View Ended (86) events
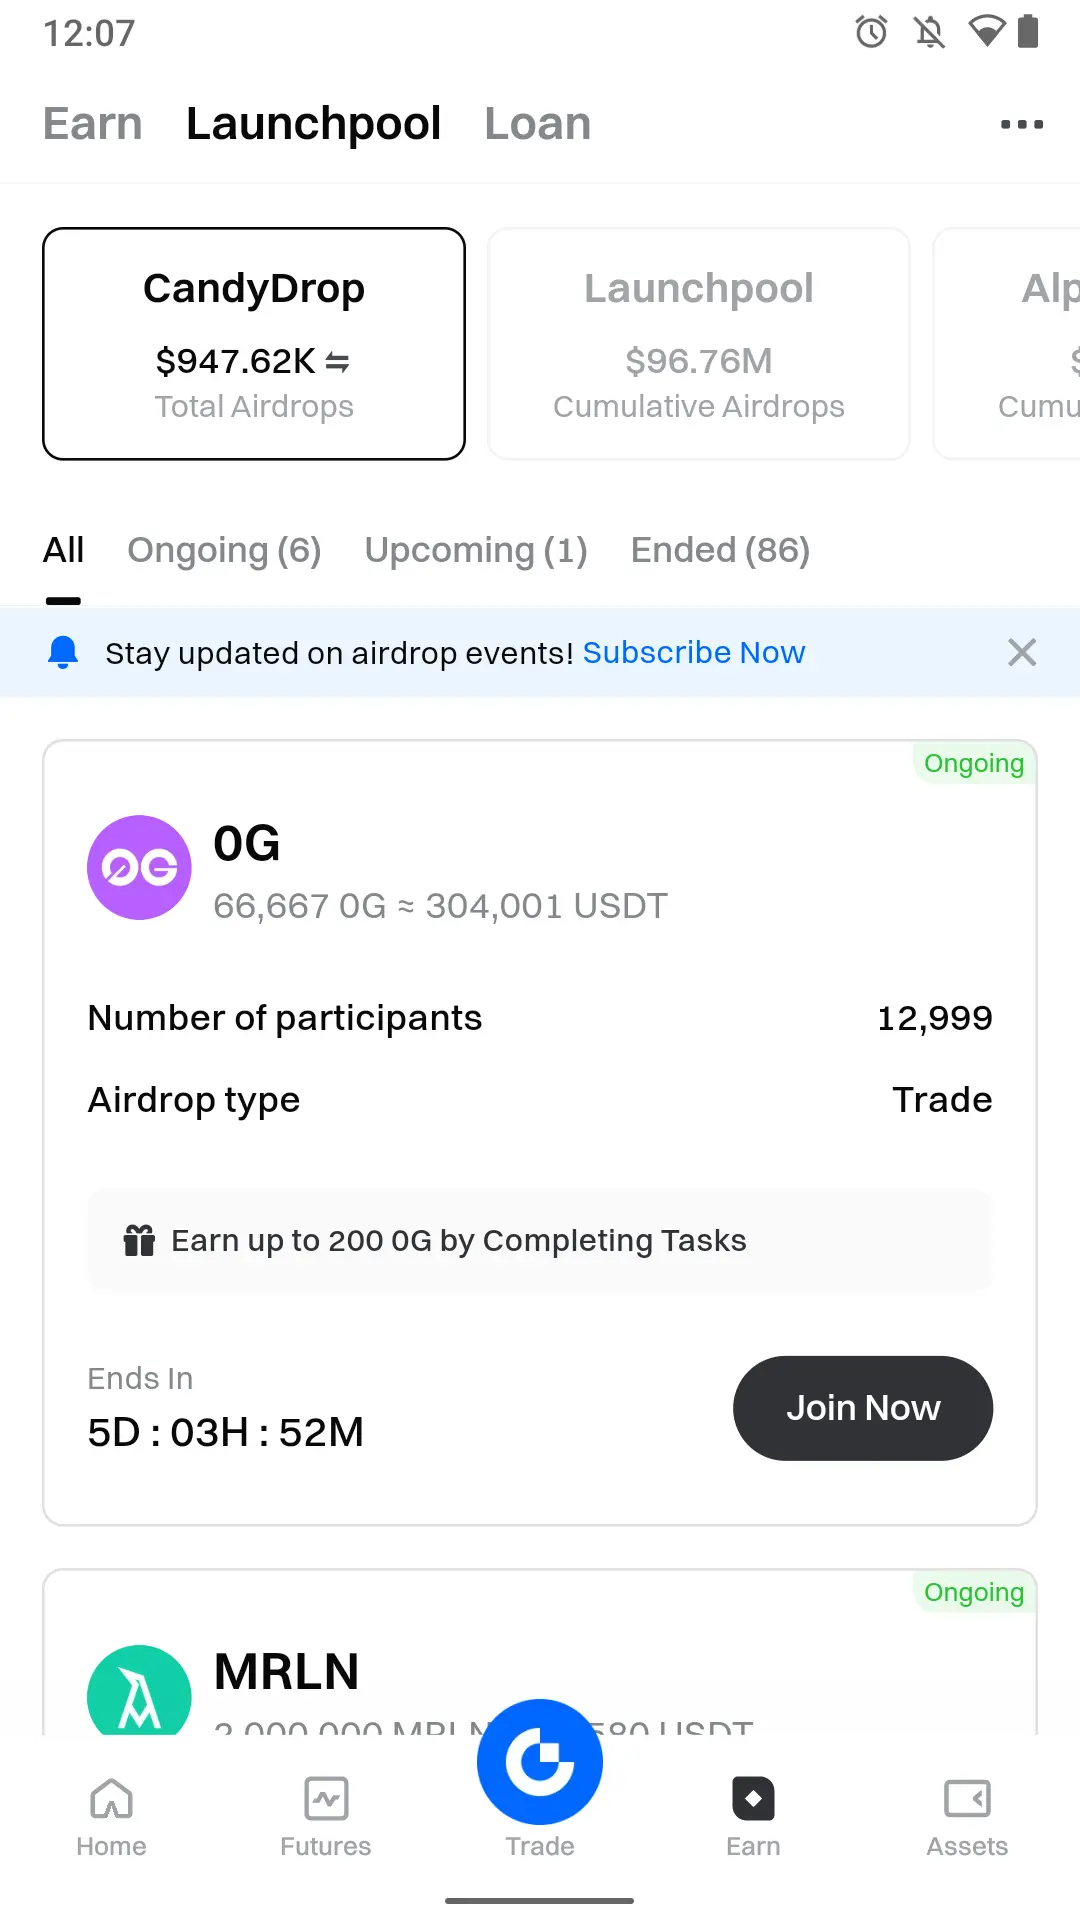The height and width of the screenshot is (1920, 1080). point(720,550)
